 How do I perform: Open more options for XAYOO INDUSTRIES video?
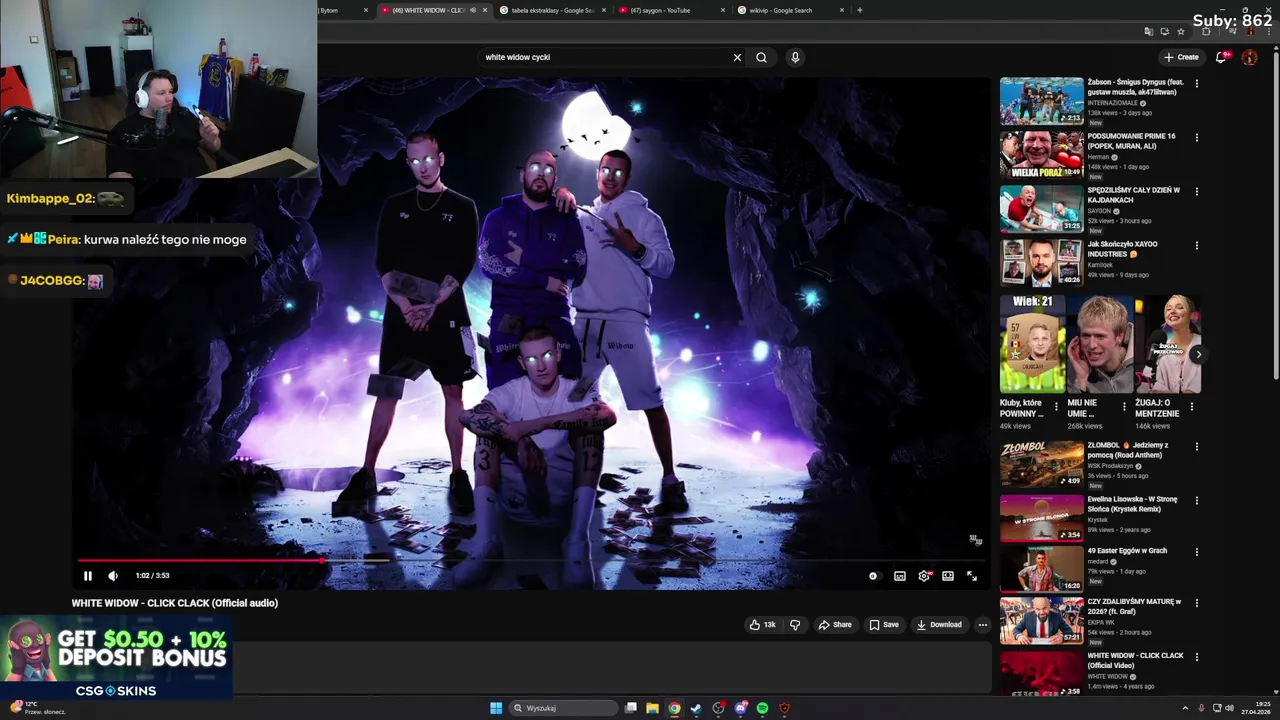(1196, 246)
